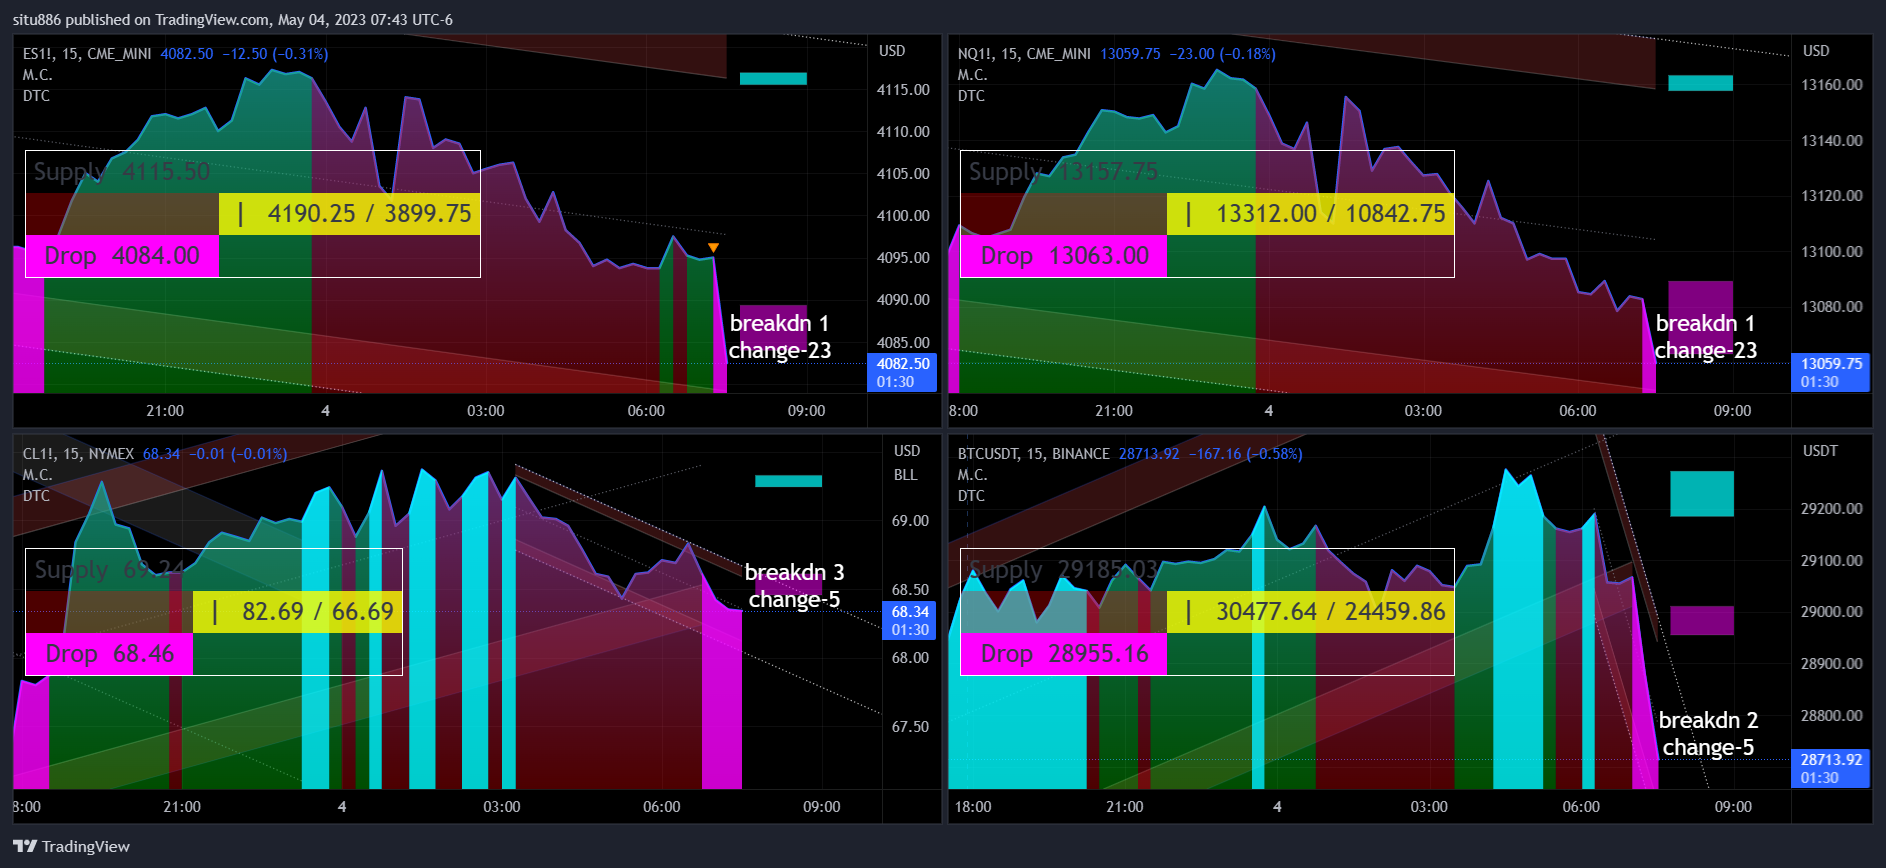
Task: Click the yellow '4190.25 / 3899.75' label
Action: pyautogui.click(x=349, y=214)
